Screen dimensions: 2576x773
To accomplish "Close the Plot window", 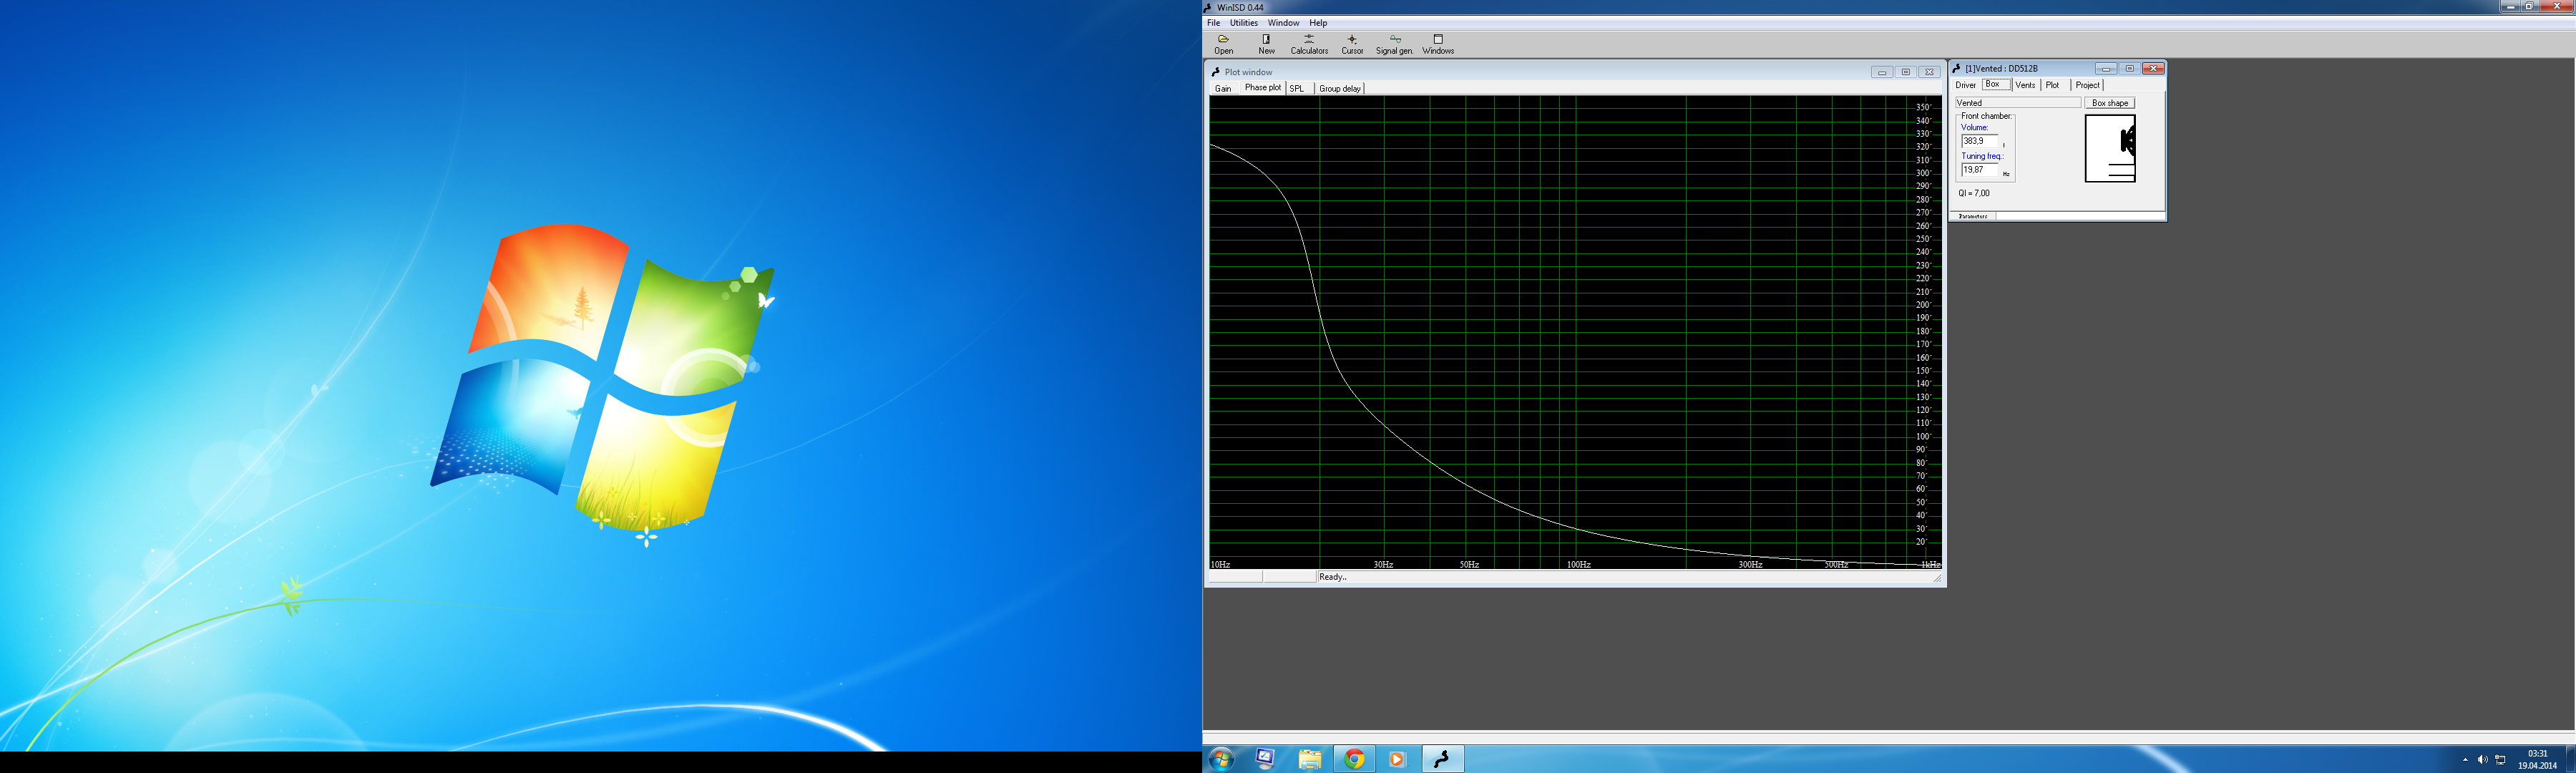I will 1930,72.
